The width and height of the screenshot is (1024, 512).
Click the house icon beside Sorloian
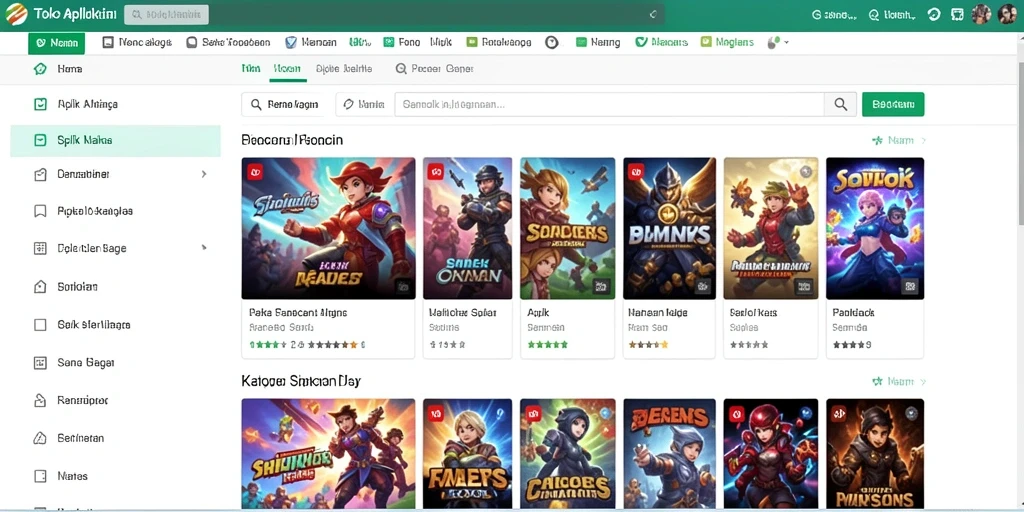(40, 286)
